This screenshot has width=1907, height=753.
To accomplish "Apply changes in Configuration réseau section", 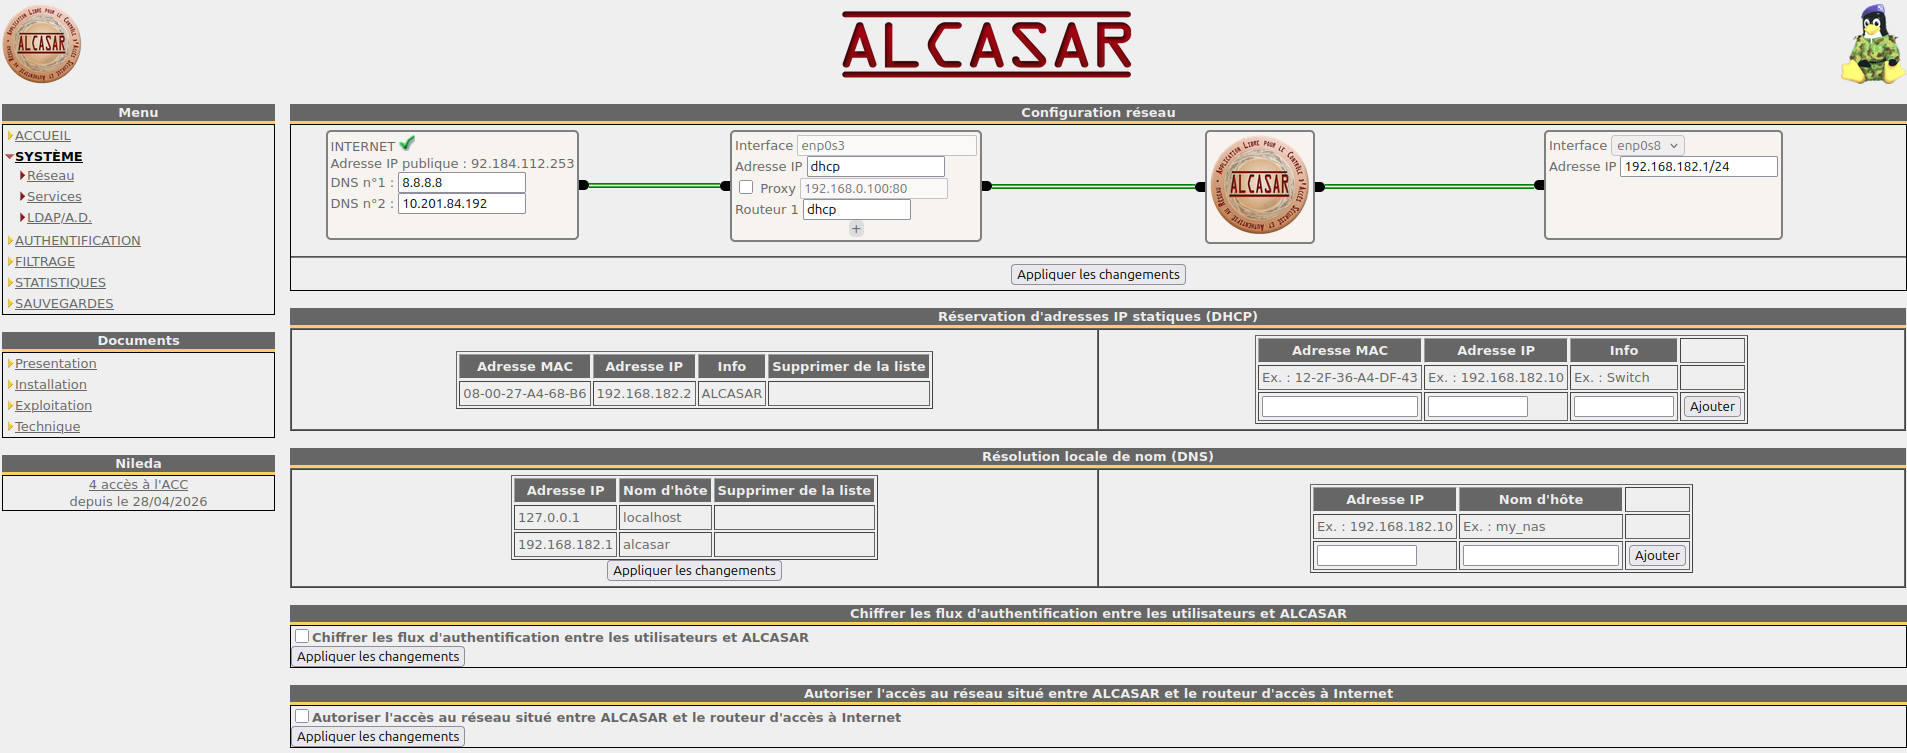I will pos(1098,274).
